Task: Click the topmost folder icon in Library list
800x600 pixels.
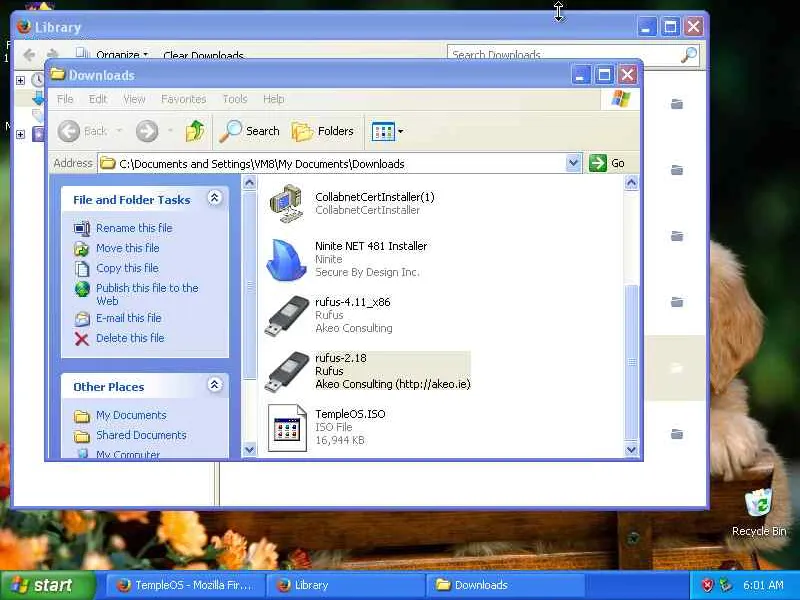Action: (x=677, y=104)
